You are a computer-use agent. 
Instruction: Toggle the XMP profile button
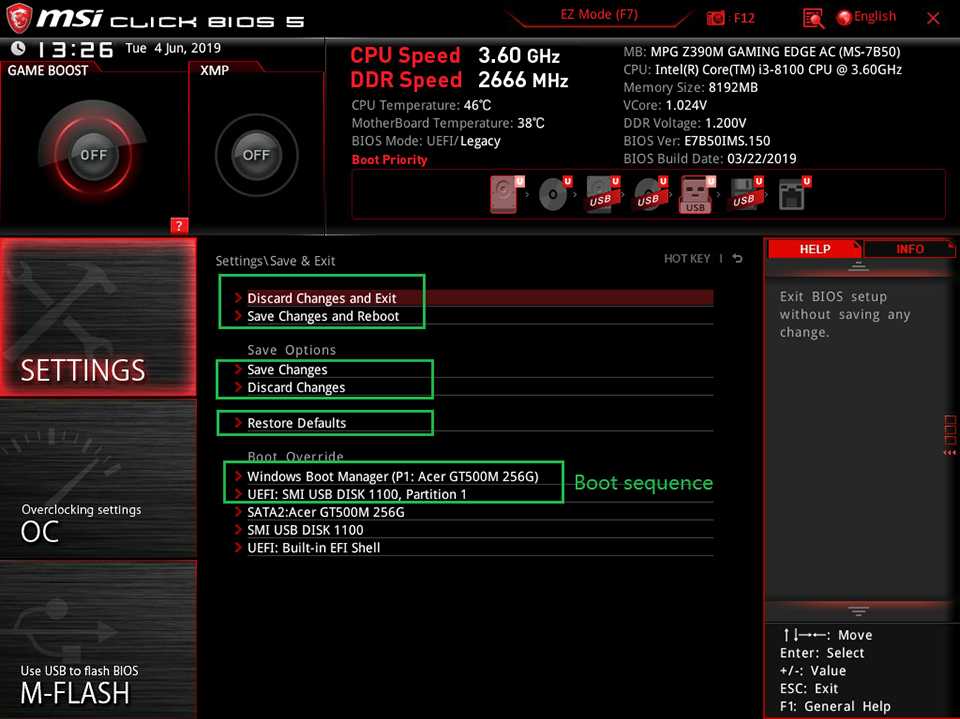tap(256, 155)
